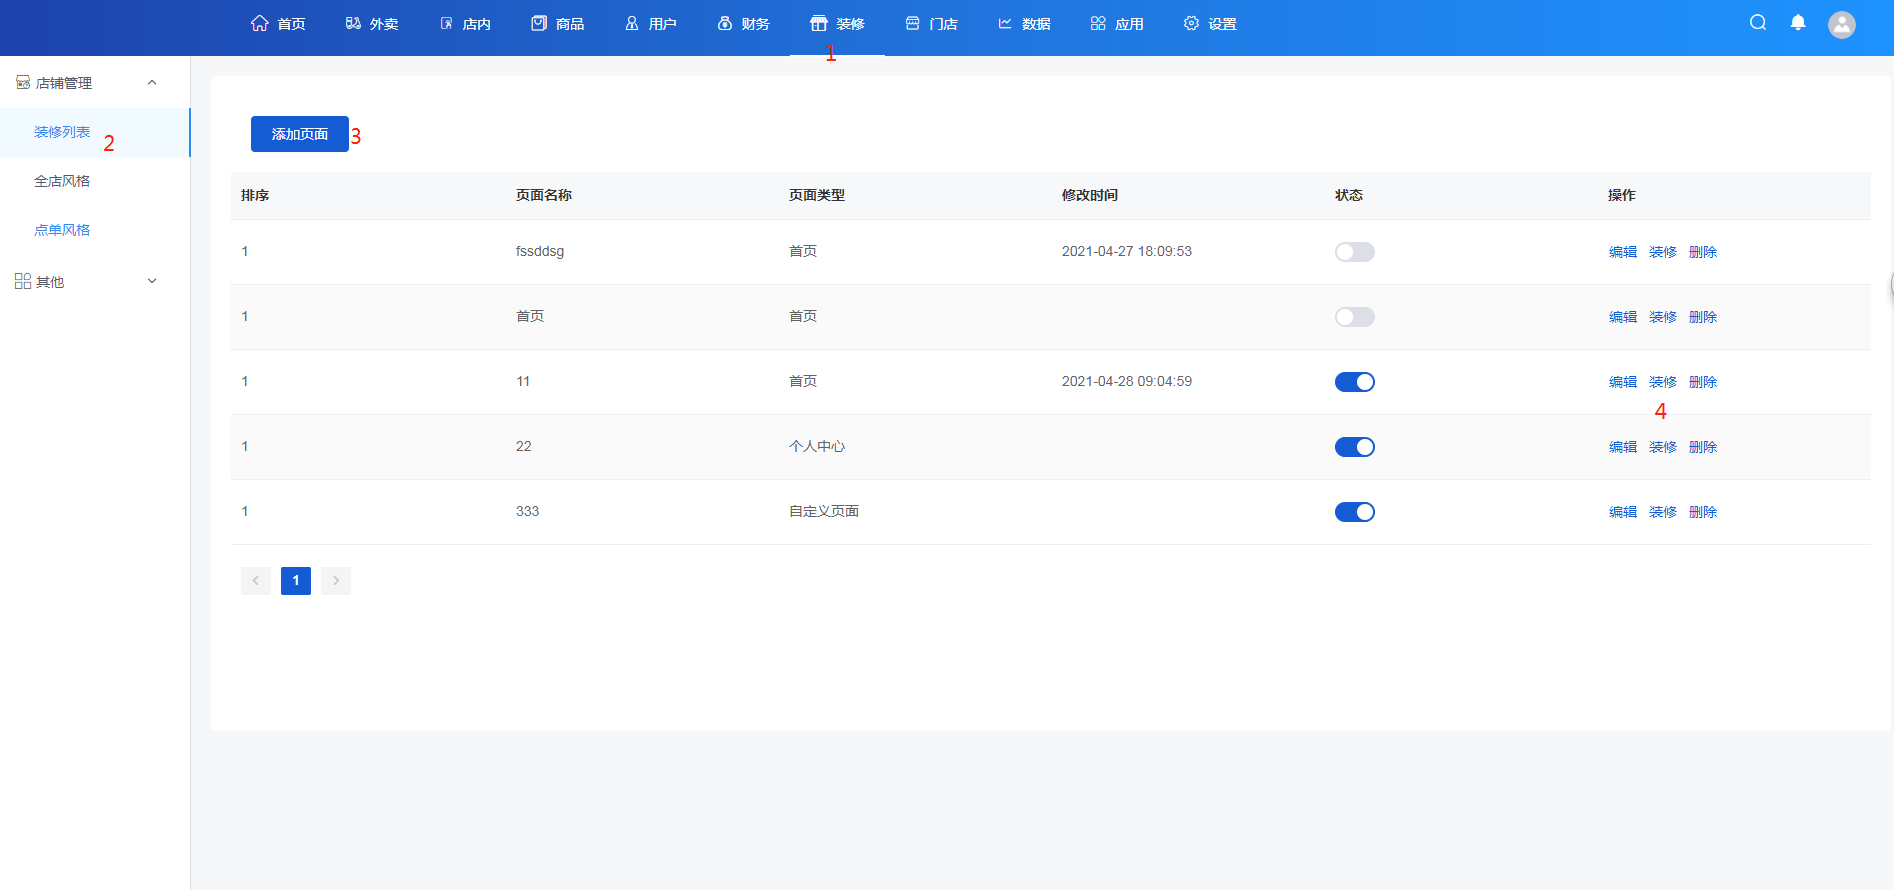Click 装修 for the fssddsg row
Viewport: 1894px width, 890px height.
pos(1663,252)
